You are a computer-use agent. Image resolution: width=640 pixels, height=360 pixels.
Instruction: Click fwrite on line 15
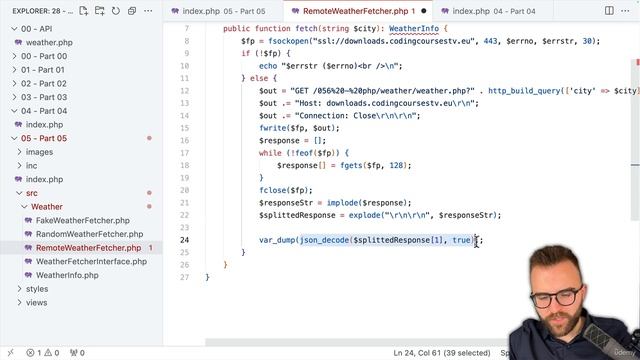pos(272,128)
